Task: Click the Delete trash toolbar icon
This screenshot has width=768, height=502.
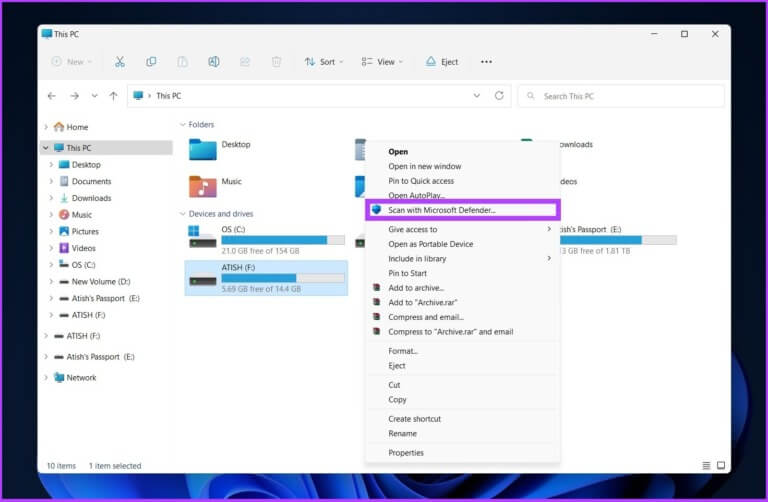Action: tap(276, 62)
